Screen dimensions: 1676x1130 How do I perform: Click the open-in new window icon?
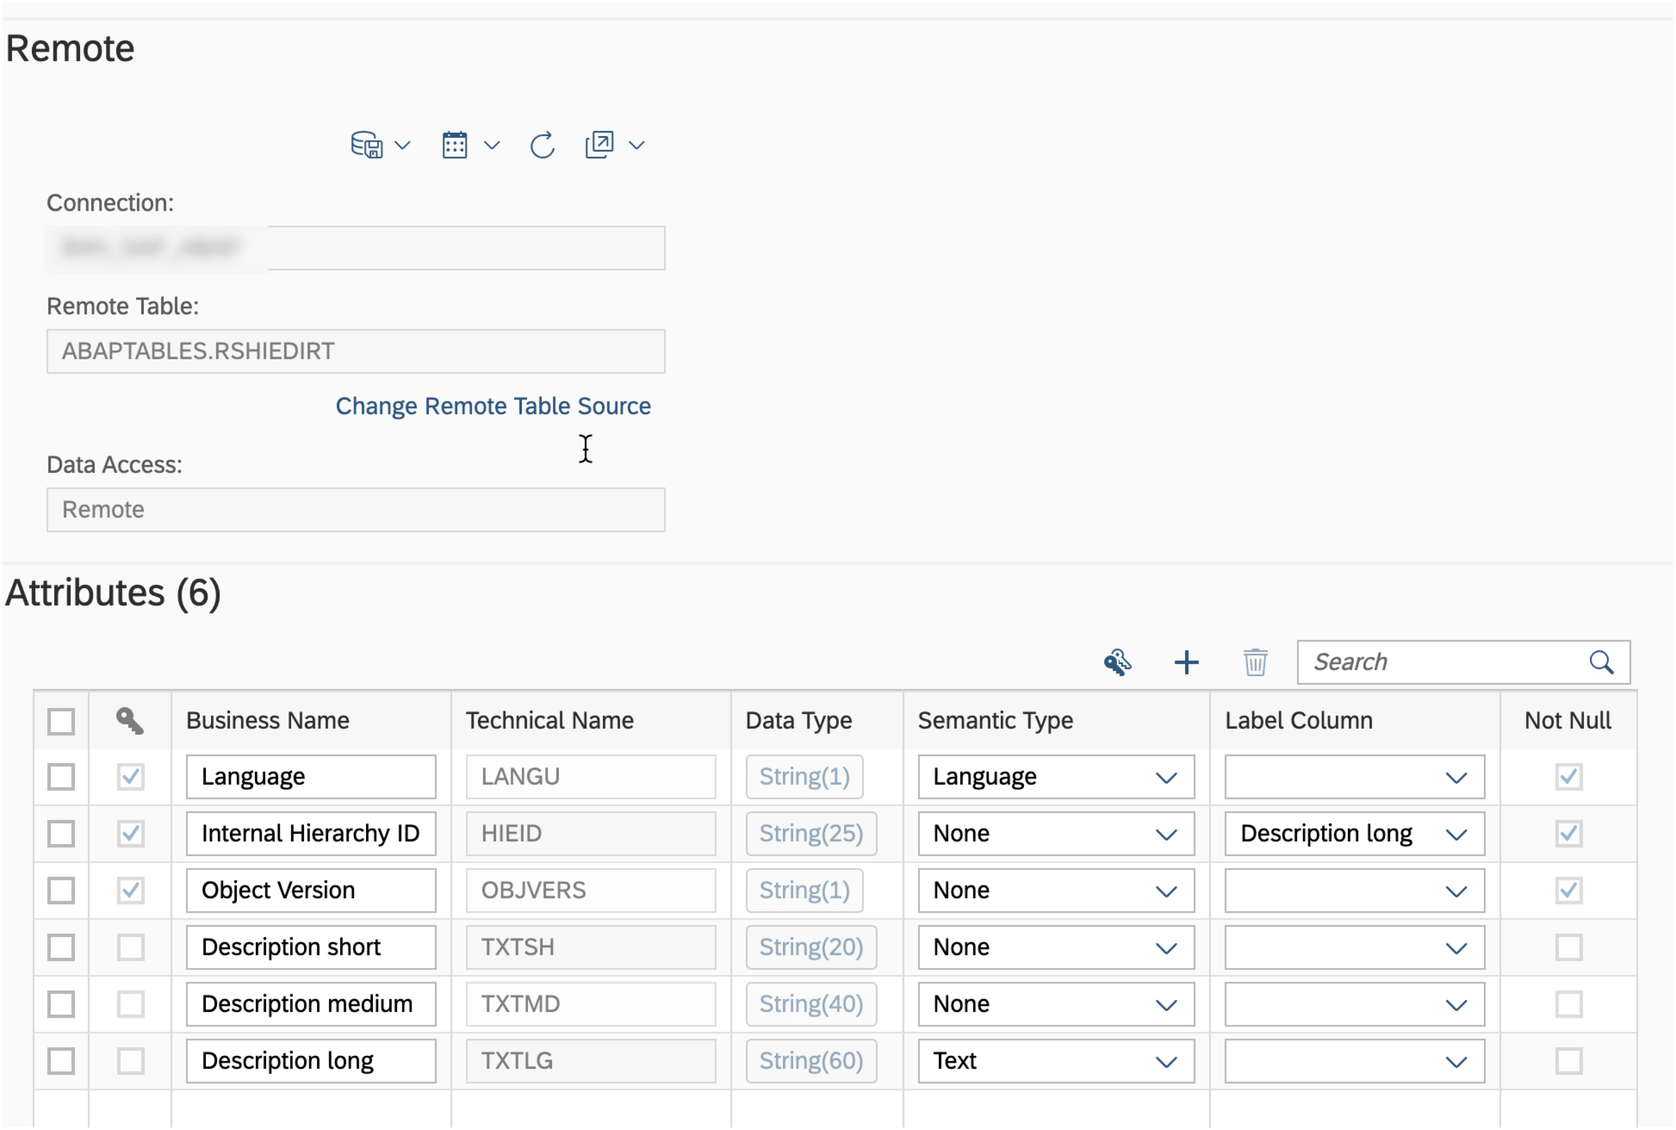coord(599,144)
